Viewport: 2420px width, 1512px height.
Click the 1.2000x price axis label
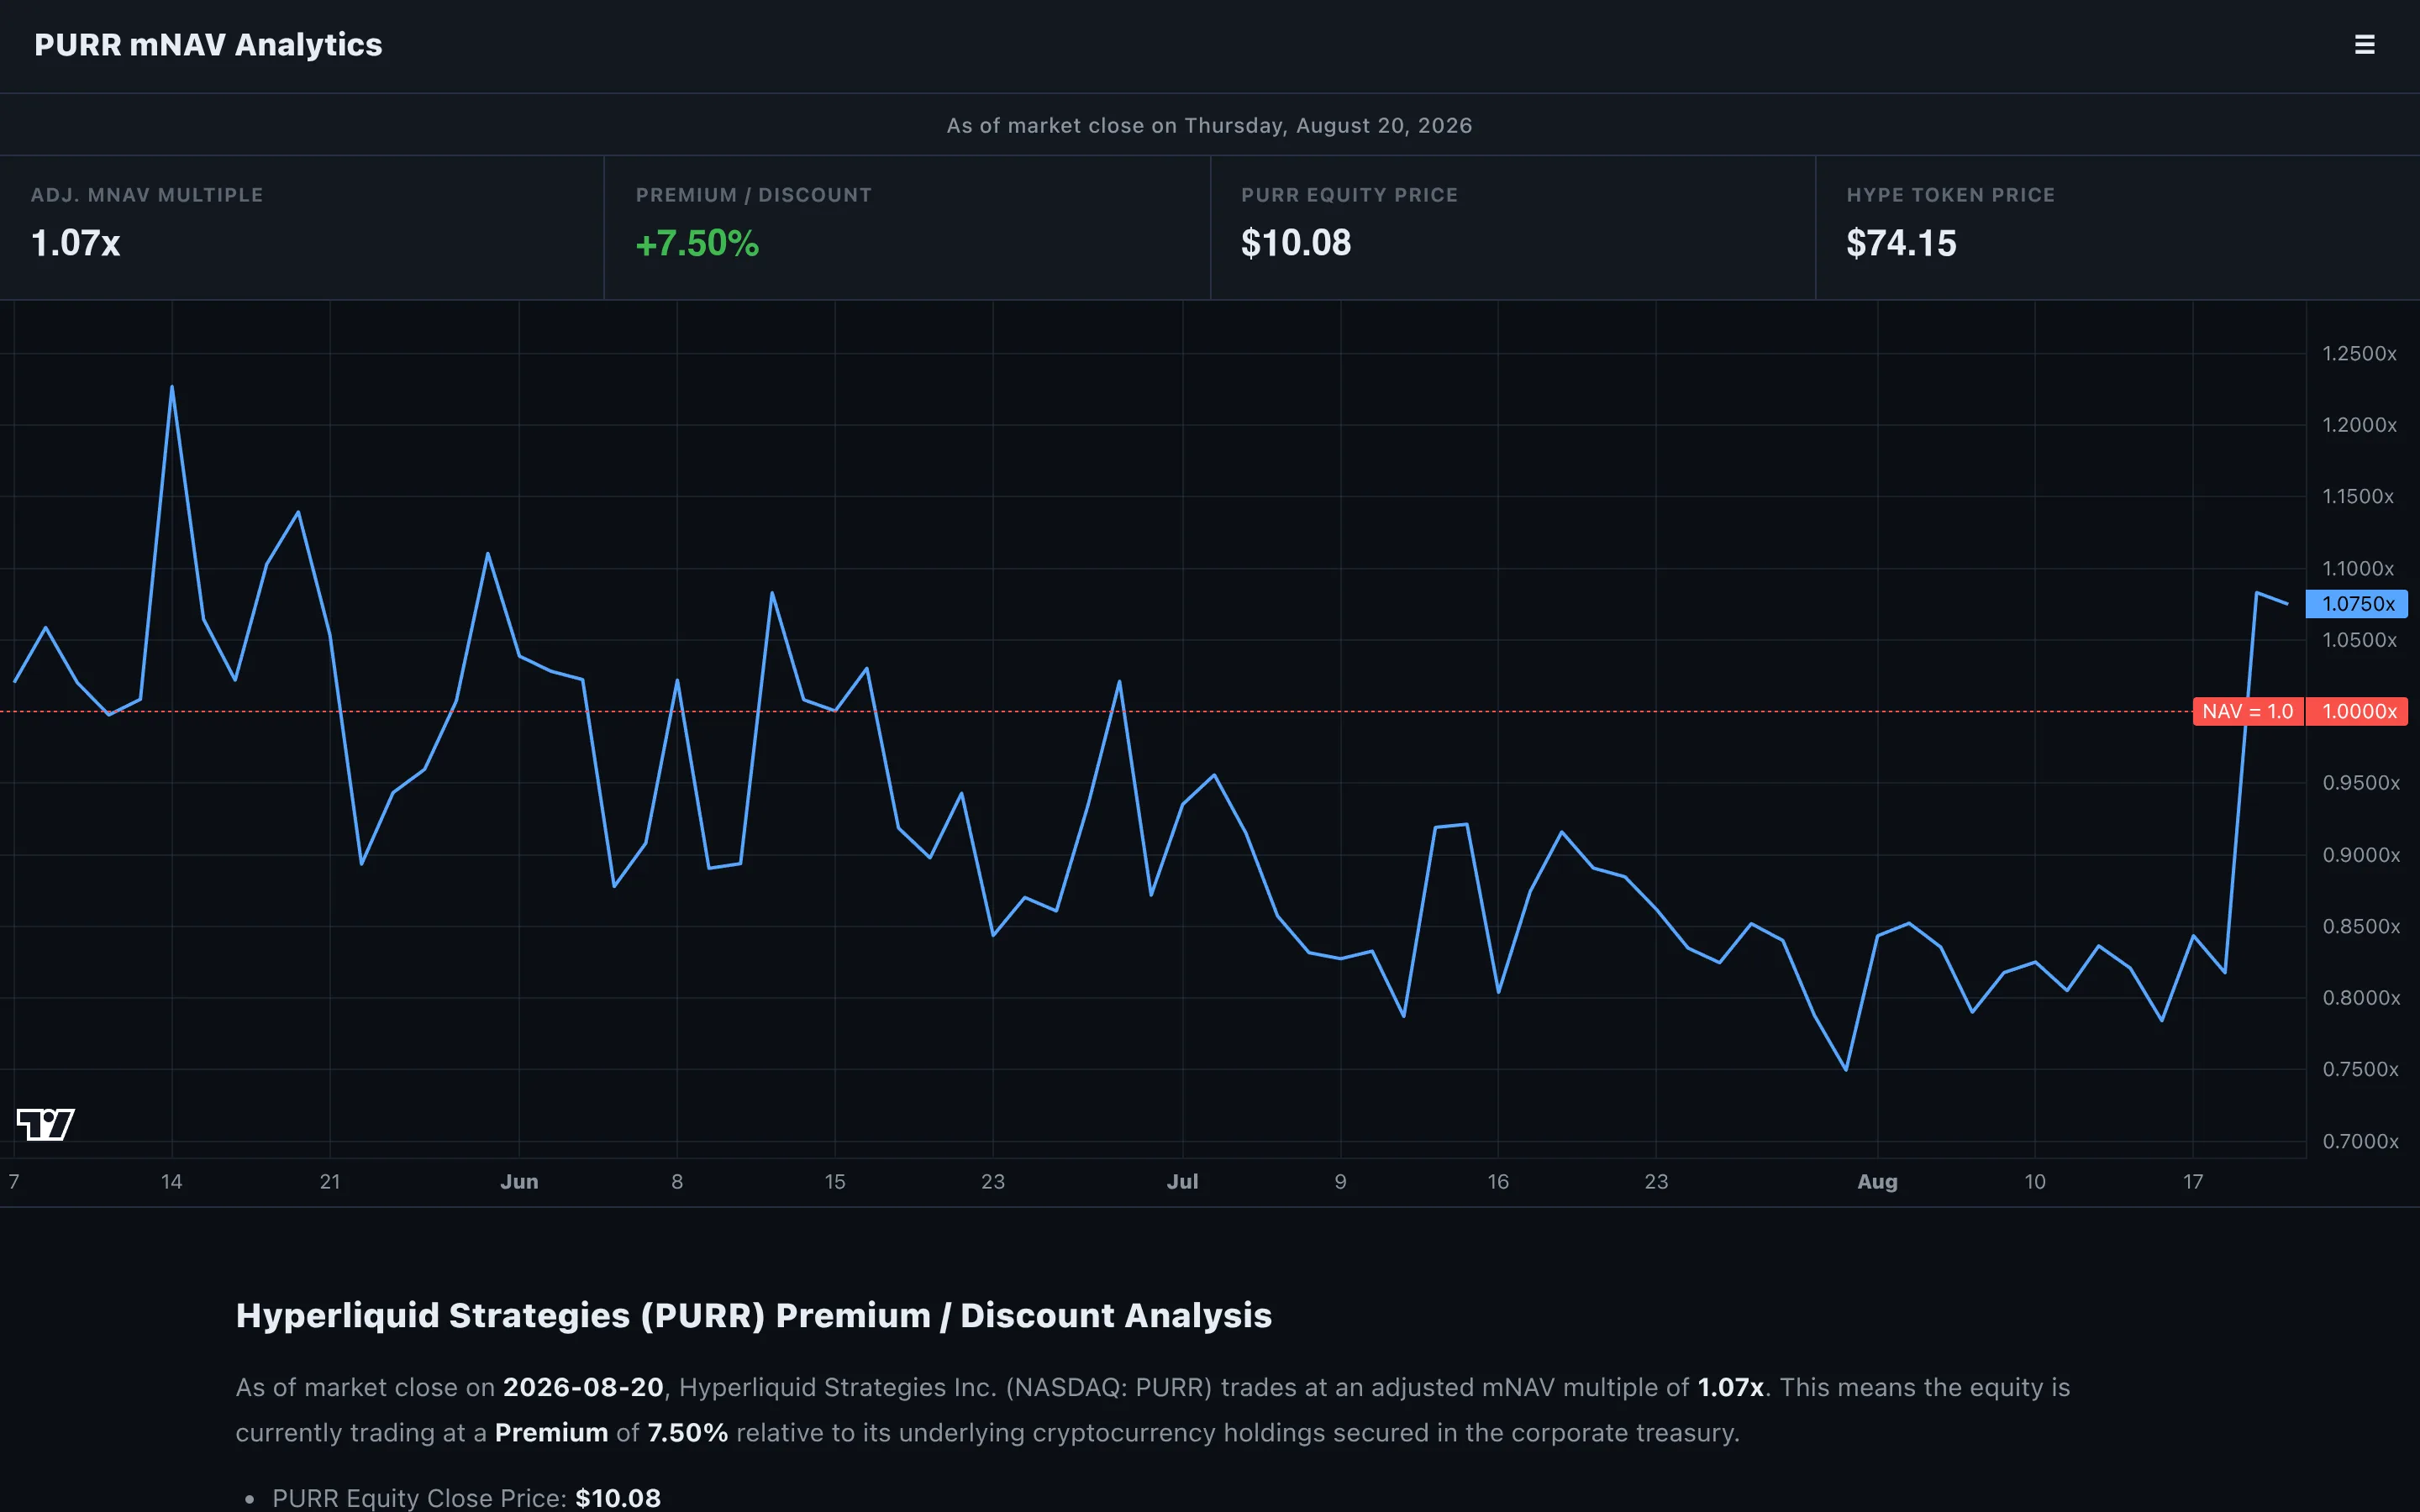pos(2359,425)
